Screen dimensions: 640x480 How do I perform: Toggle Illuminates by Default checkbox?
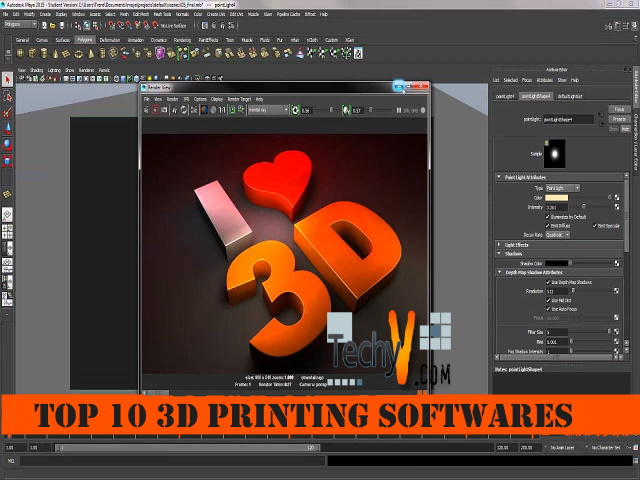pyautogui.click(x=548, y=216)
